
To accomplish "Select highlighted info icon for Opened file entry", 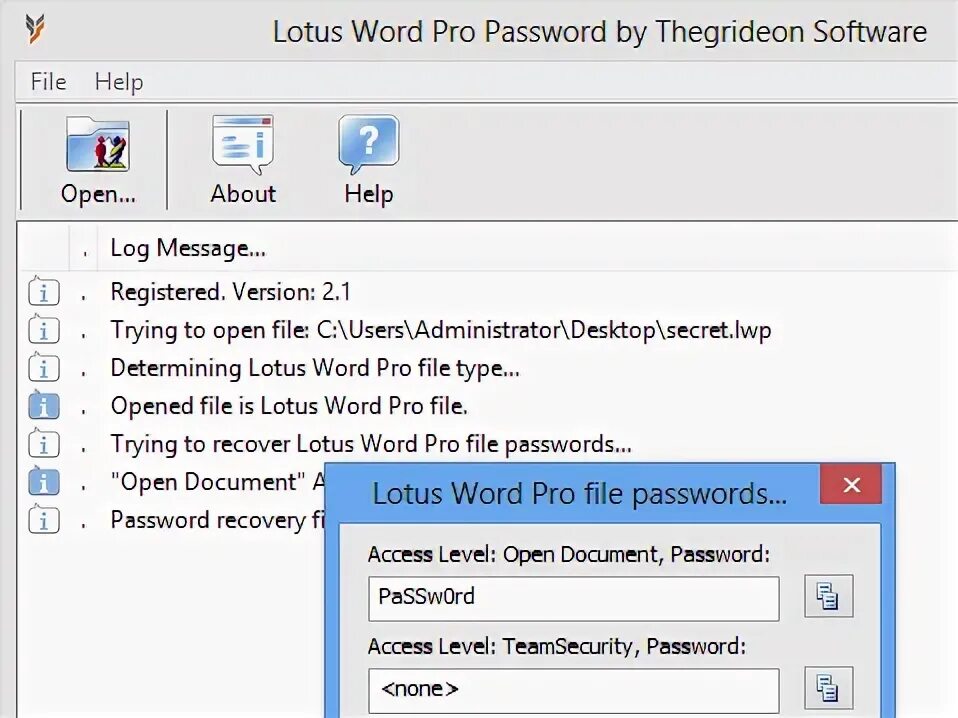I will [x=43, y=405].
